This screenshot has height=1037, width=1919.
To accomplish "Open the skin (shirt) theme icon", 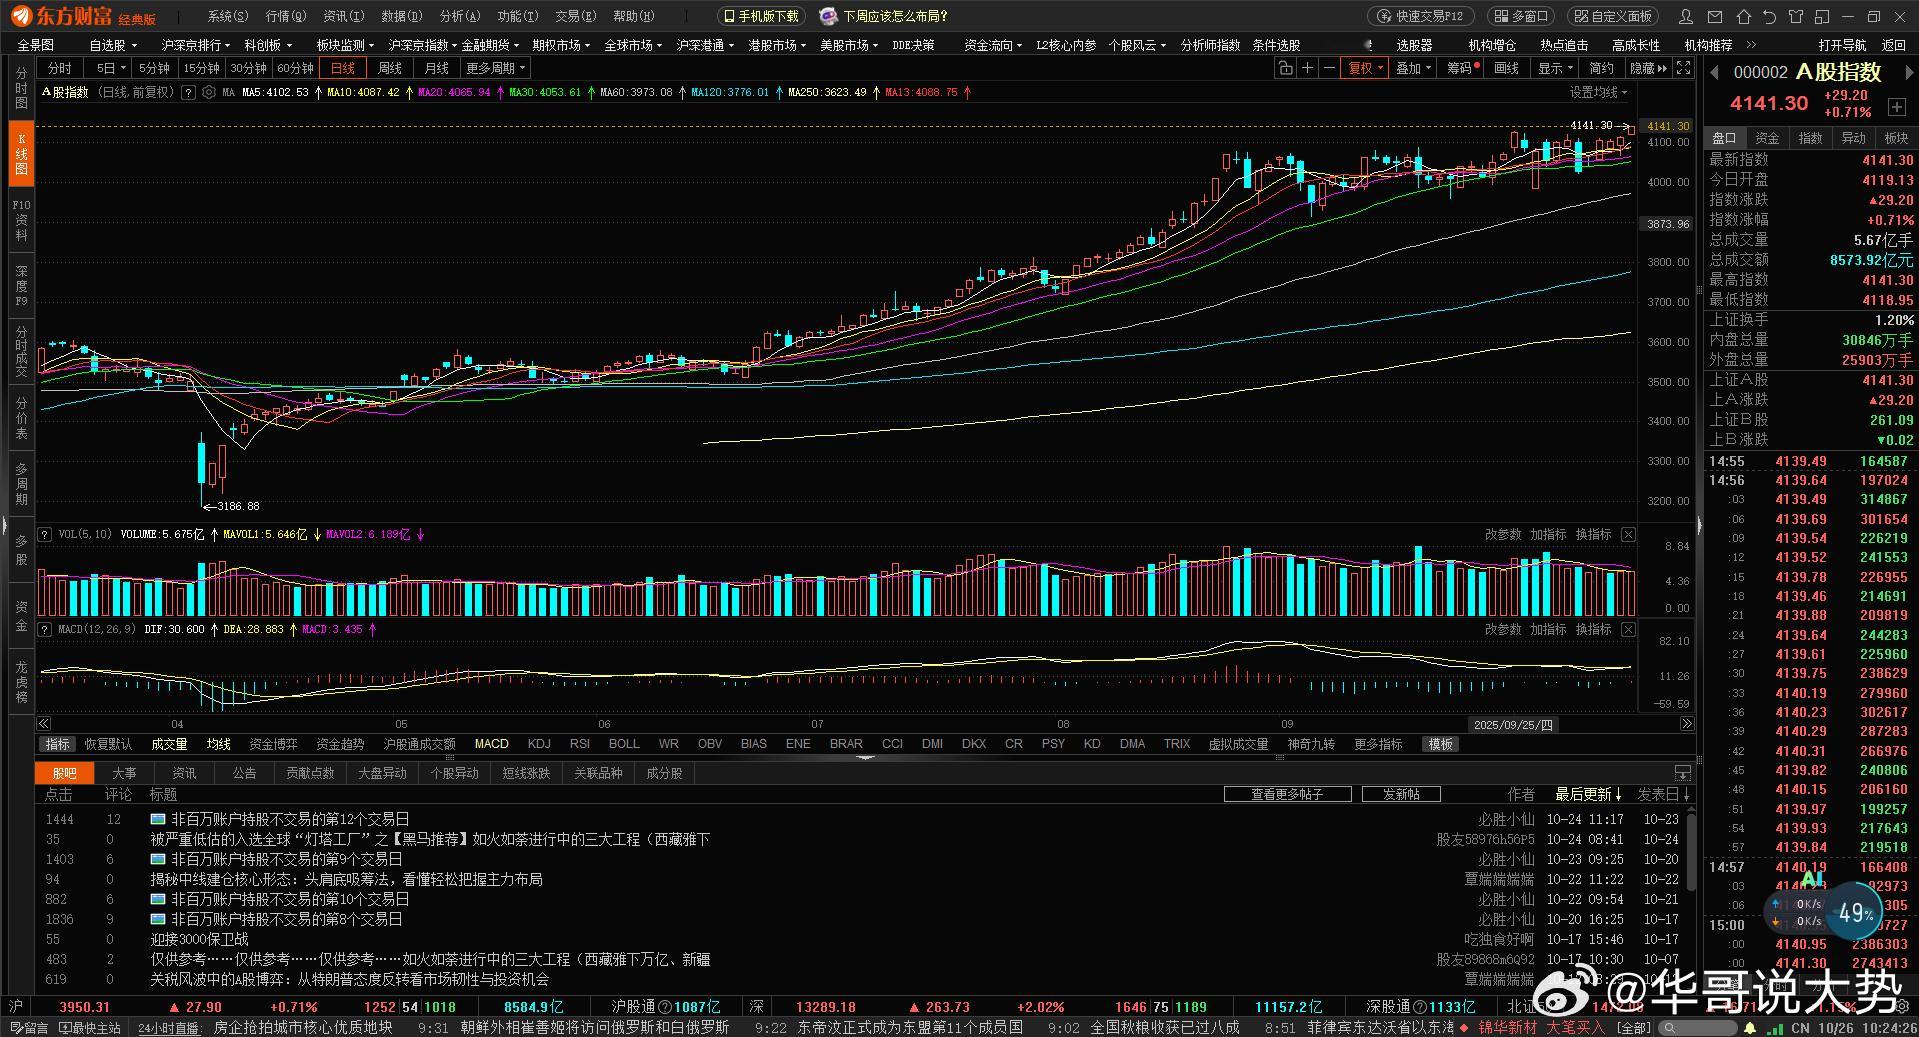I will point(1795,17).
